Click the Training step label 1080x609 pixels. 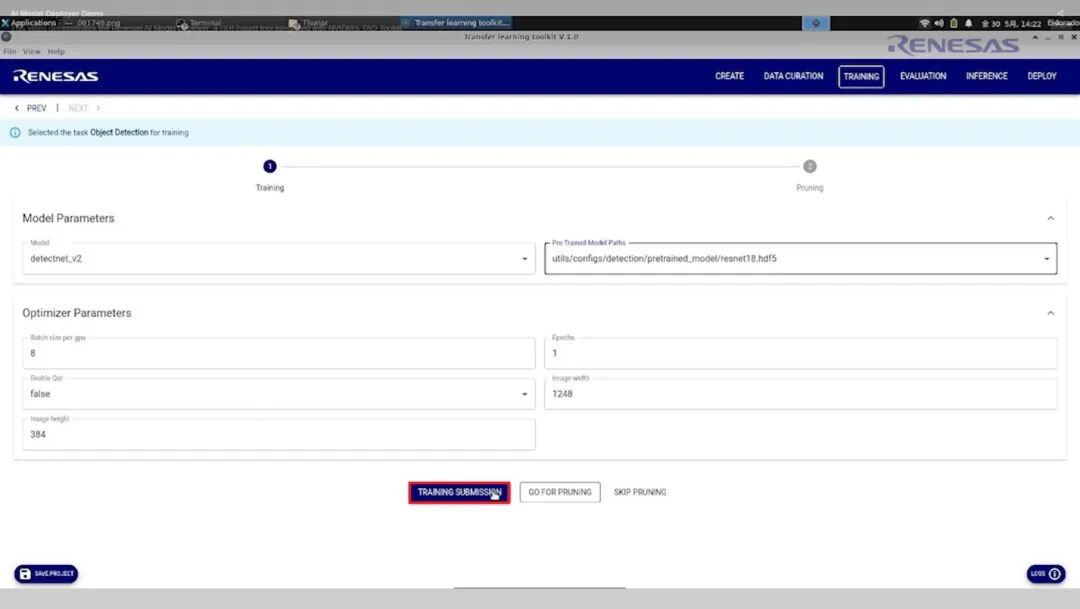click(269, 187)
